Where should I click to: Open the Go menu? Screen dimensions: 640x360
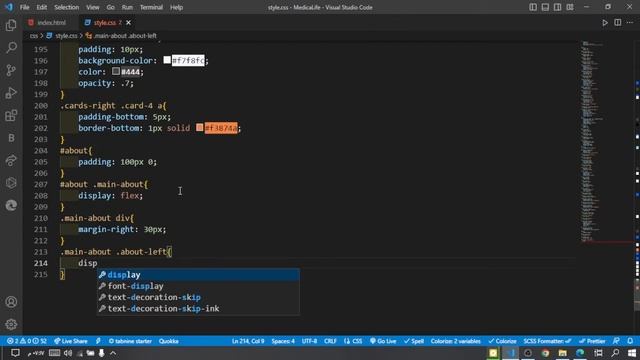111,7
